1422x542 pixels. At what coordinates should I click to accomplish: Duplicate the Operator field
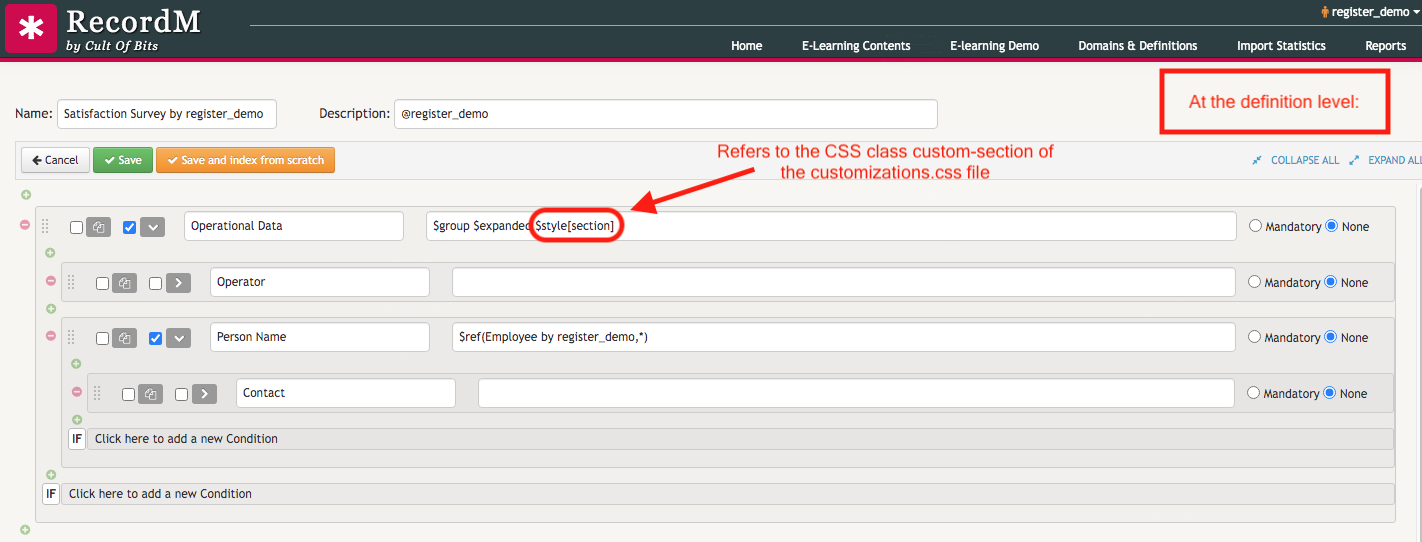pos(124,283)
